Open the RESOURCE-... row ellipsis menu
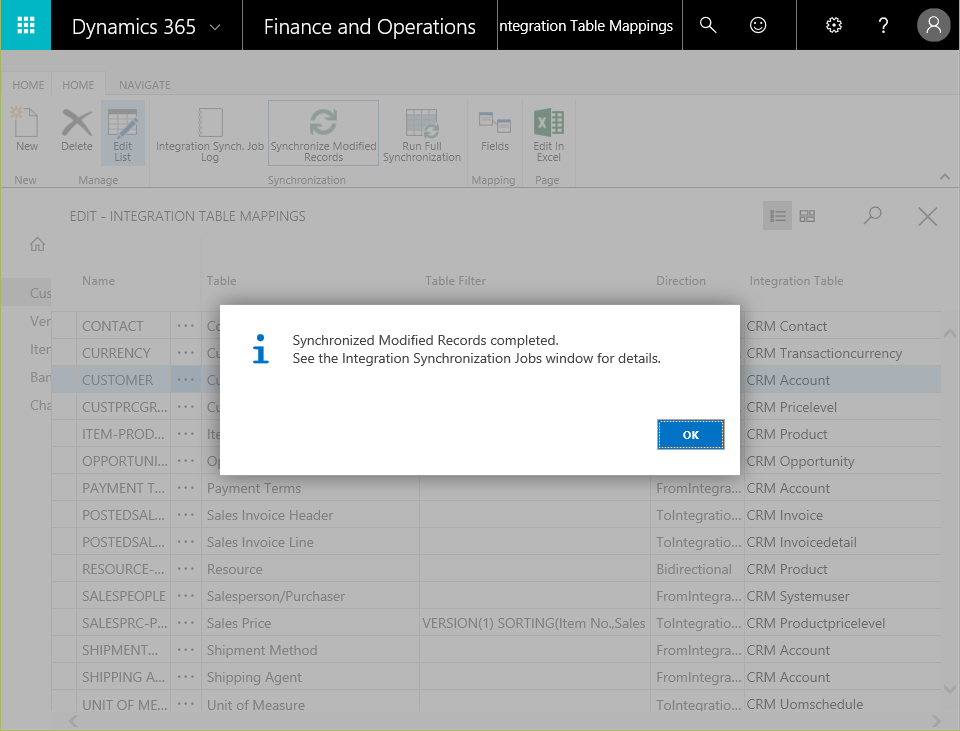960x731 pixels. click(186, 569)
